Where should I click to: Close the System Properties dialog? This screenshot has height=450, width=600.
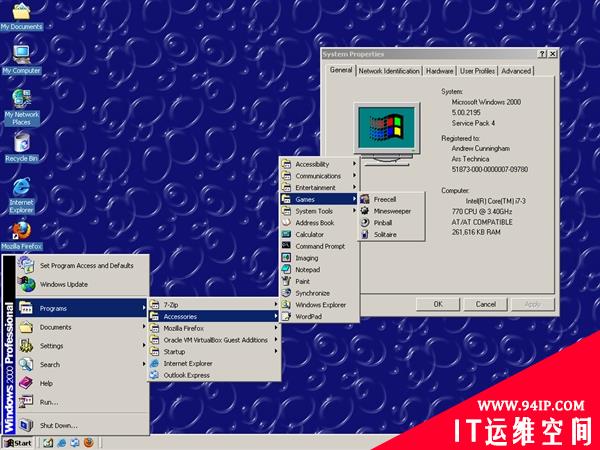tap(553, 54)
